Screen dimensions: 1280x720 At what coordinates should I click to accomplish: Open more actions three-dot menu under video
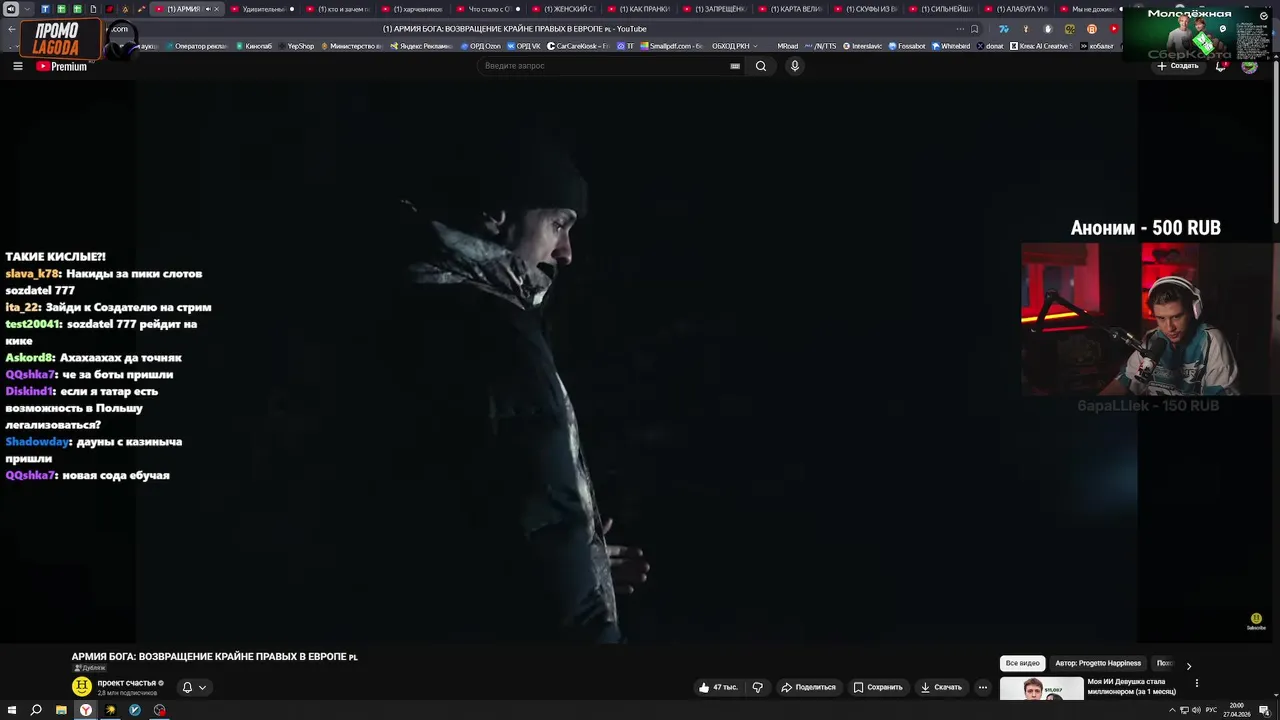coord(983,687)
